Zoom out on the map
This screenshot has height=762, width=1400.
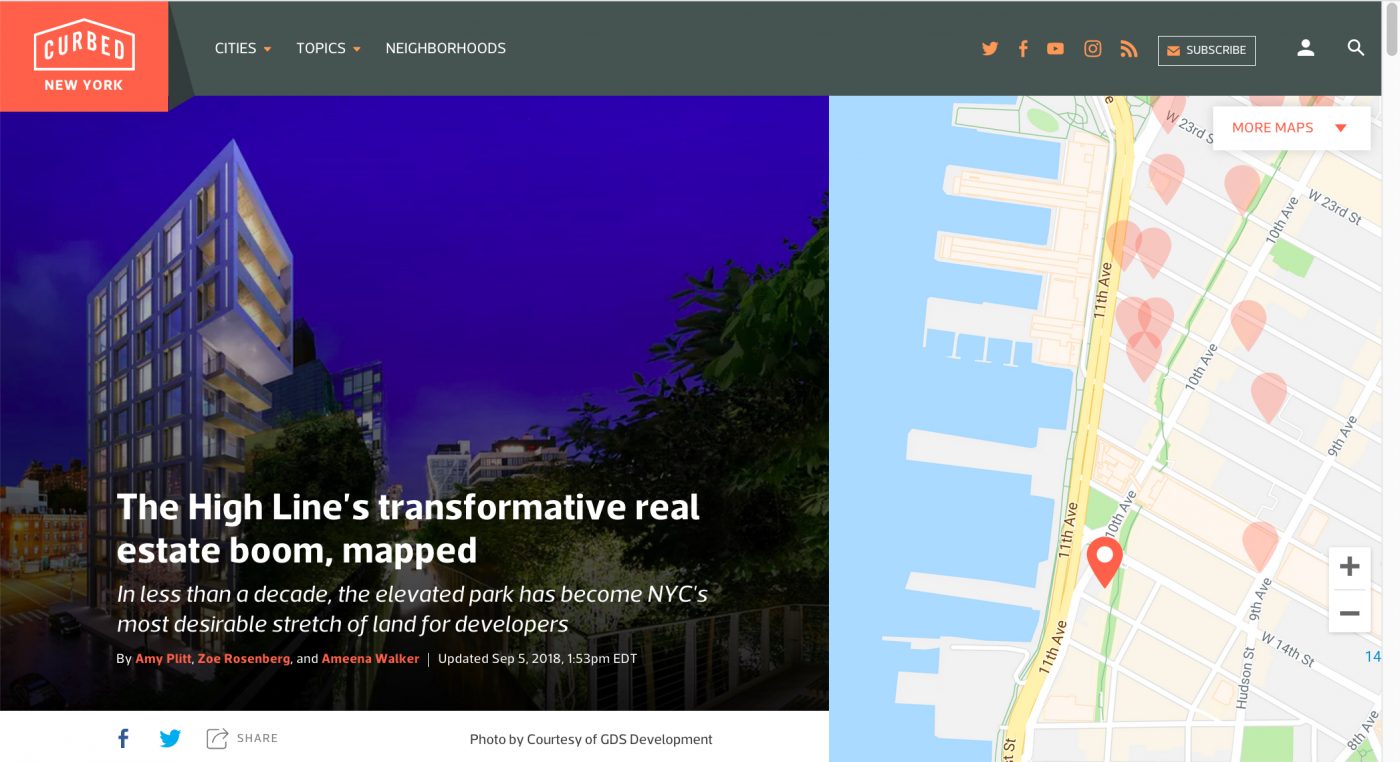pos(1349,612)
